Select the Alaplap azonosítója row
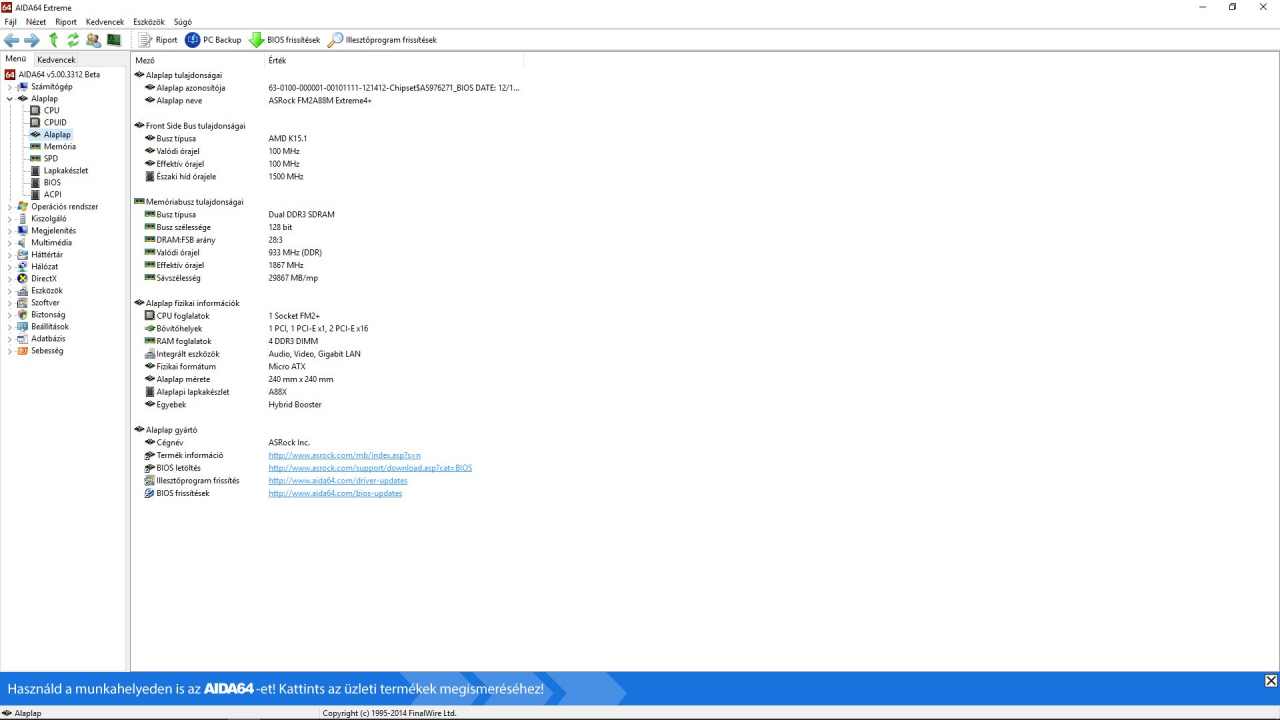The height and width of the screenshot is (720, 1280). (328, 88)
